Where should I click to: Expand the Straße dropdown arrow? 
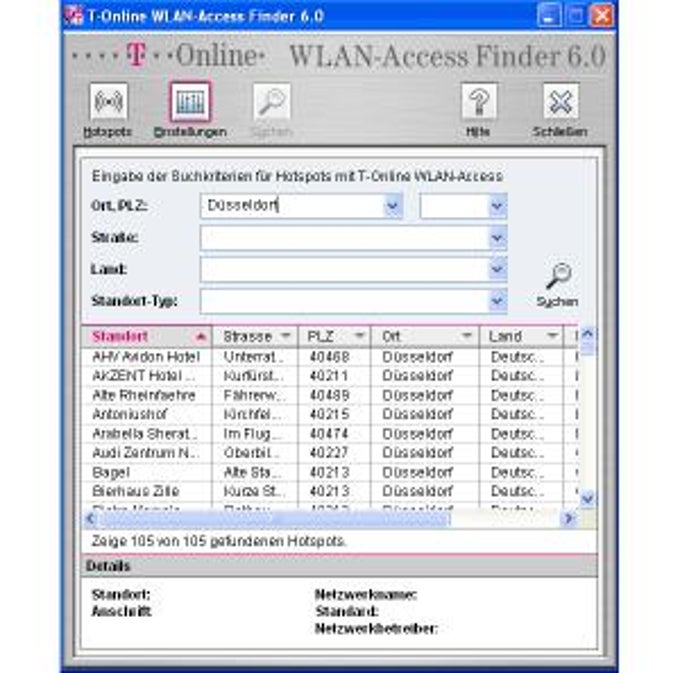[497, 238]
